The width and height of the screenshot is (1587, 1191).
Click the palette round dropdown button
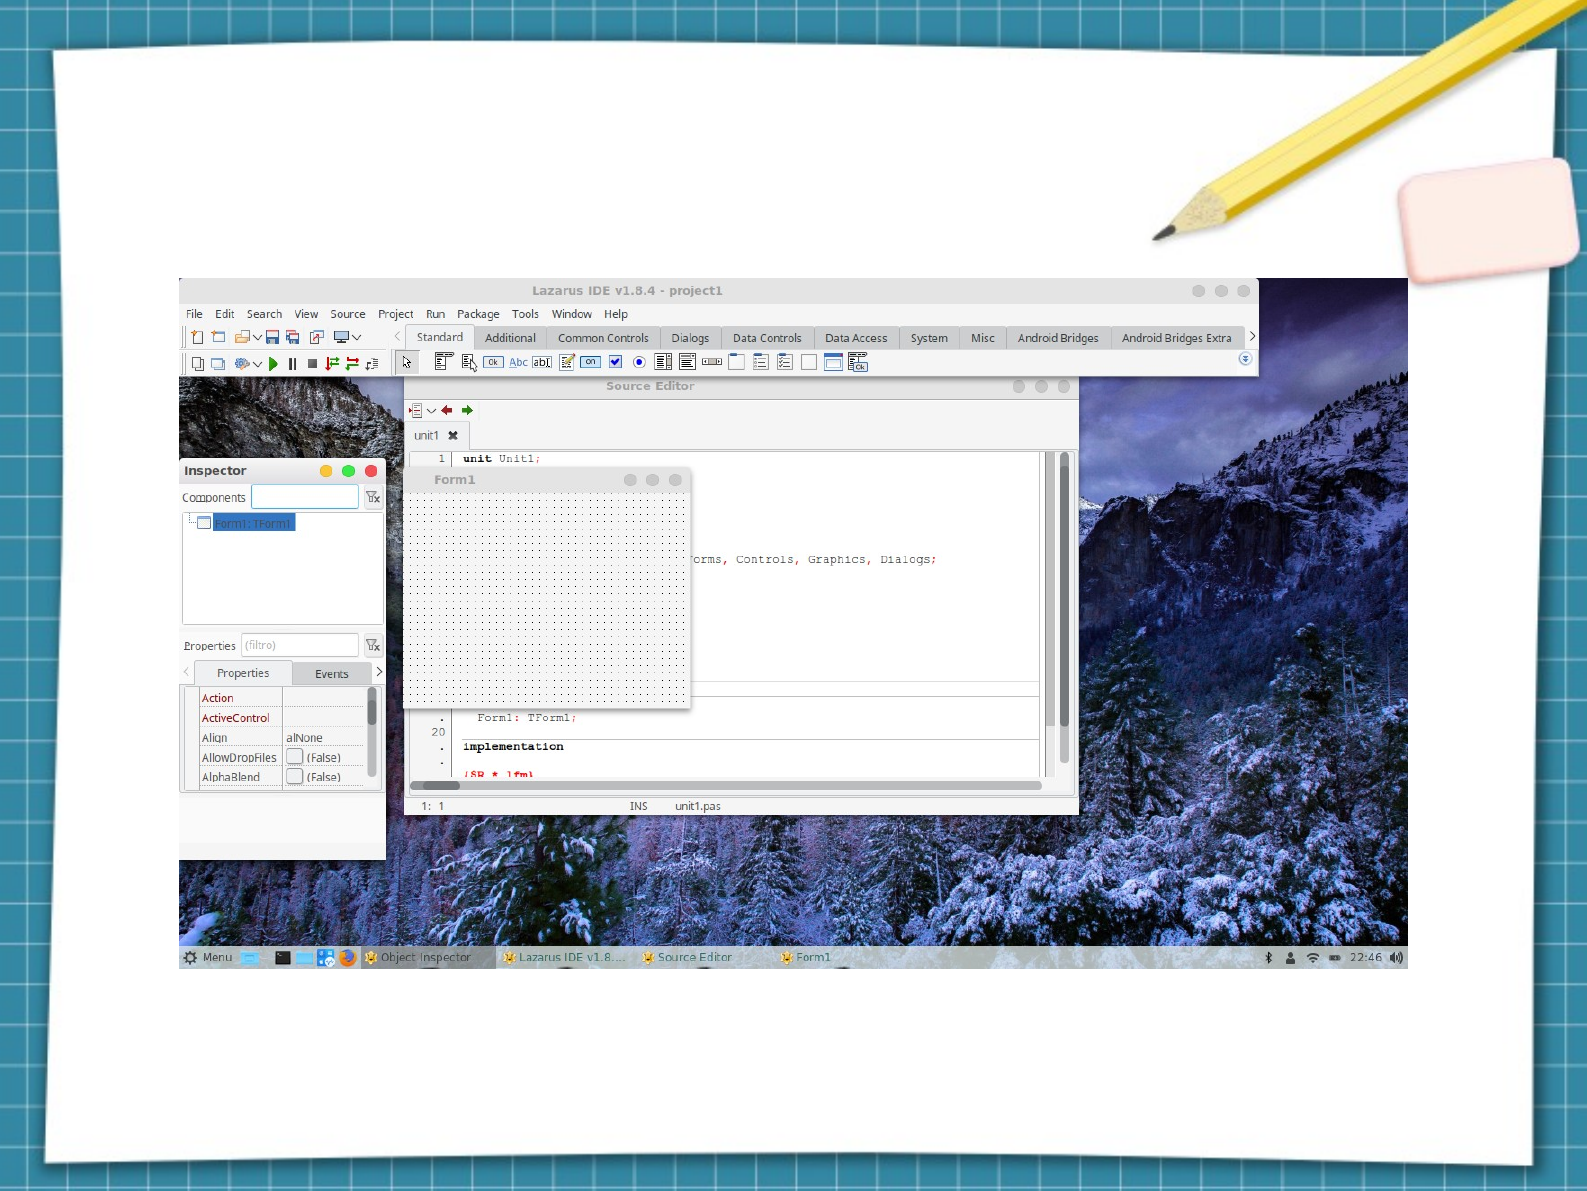[x=1245, y=359]
